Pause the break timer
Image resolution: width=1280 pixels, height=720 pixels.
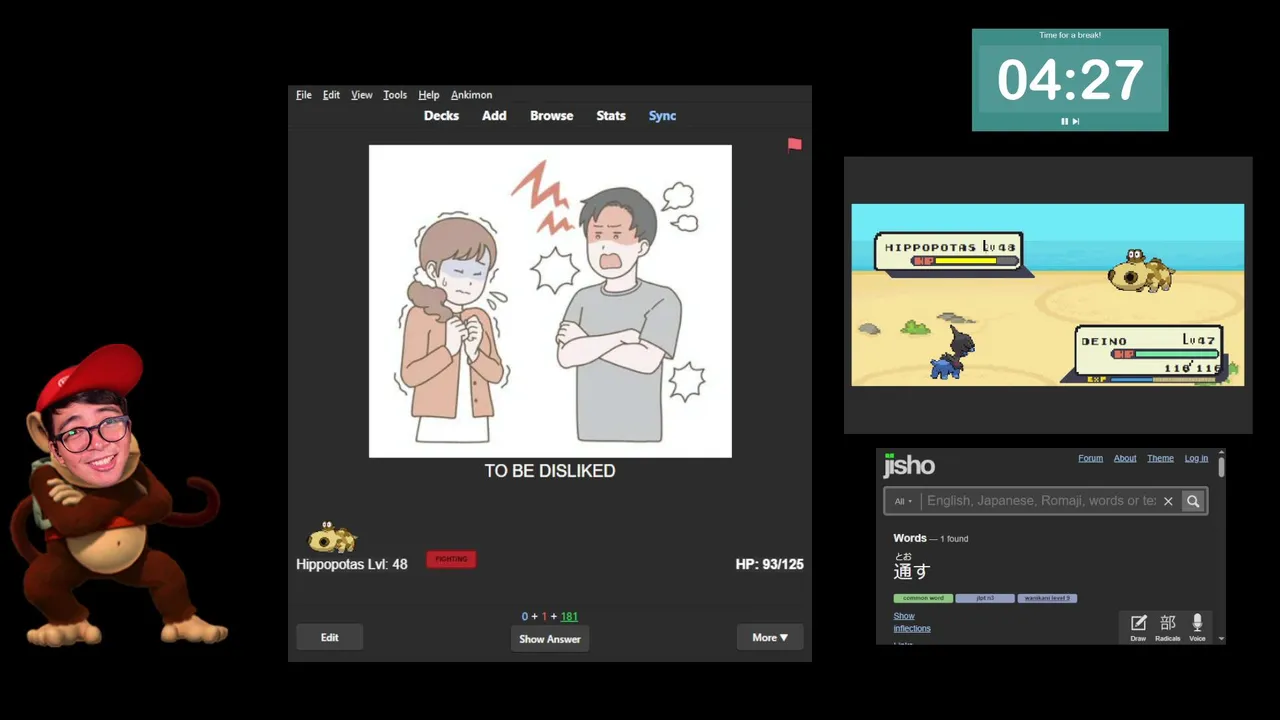1064,121
